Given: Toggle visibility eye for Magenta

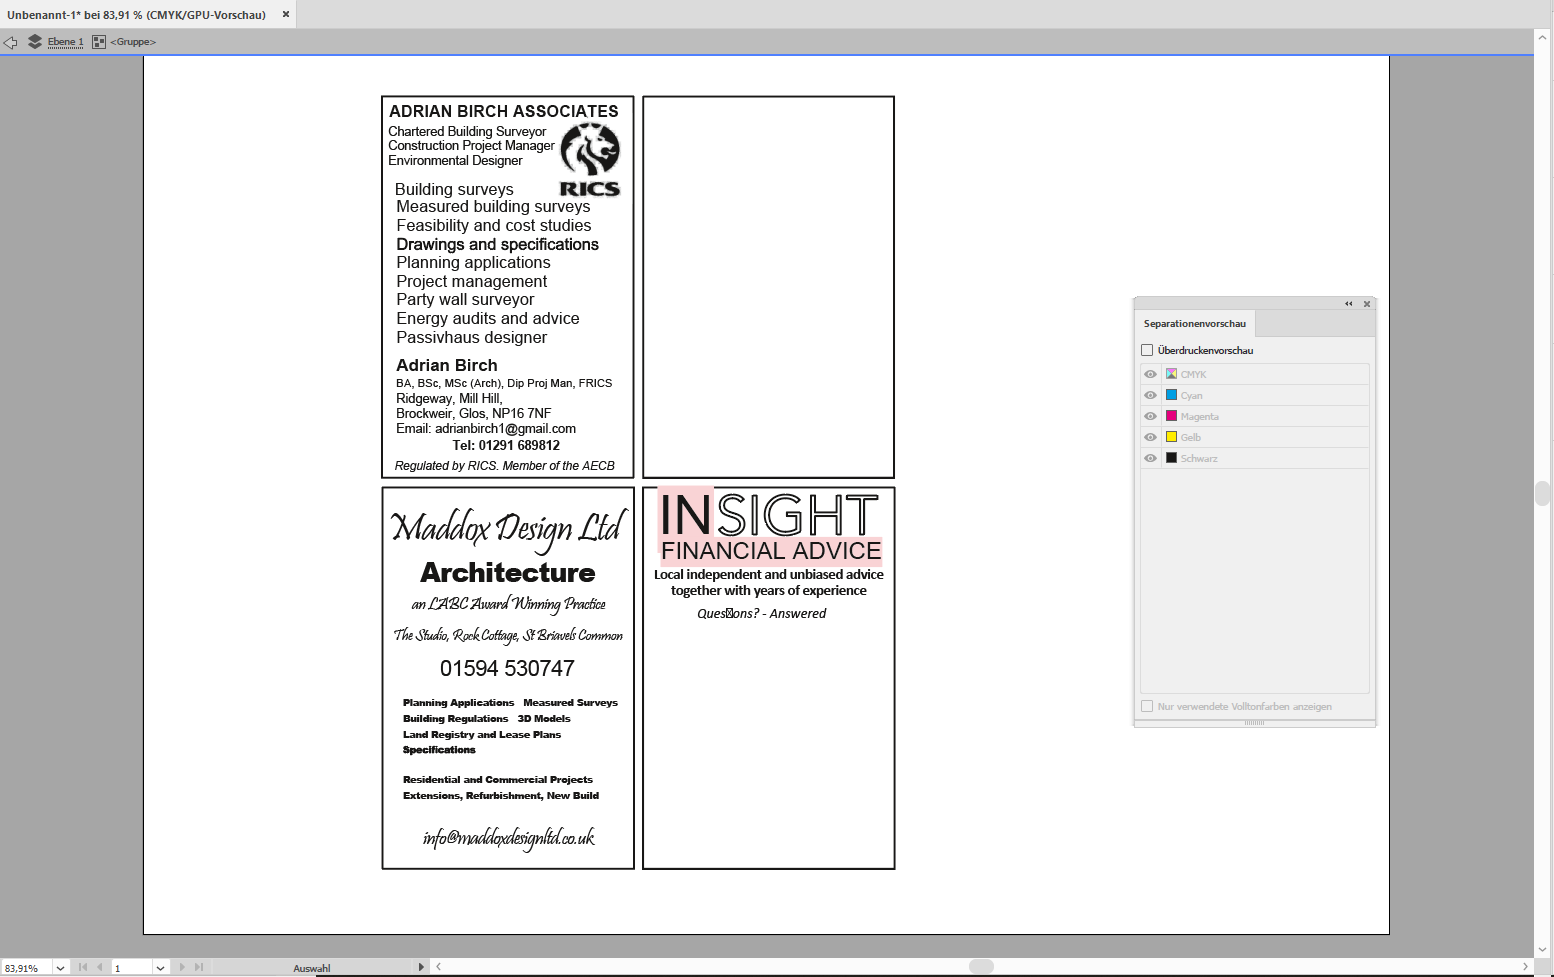Looking at the screenshot, I should coord(1150,416).
